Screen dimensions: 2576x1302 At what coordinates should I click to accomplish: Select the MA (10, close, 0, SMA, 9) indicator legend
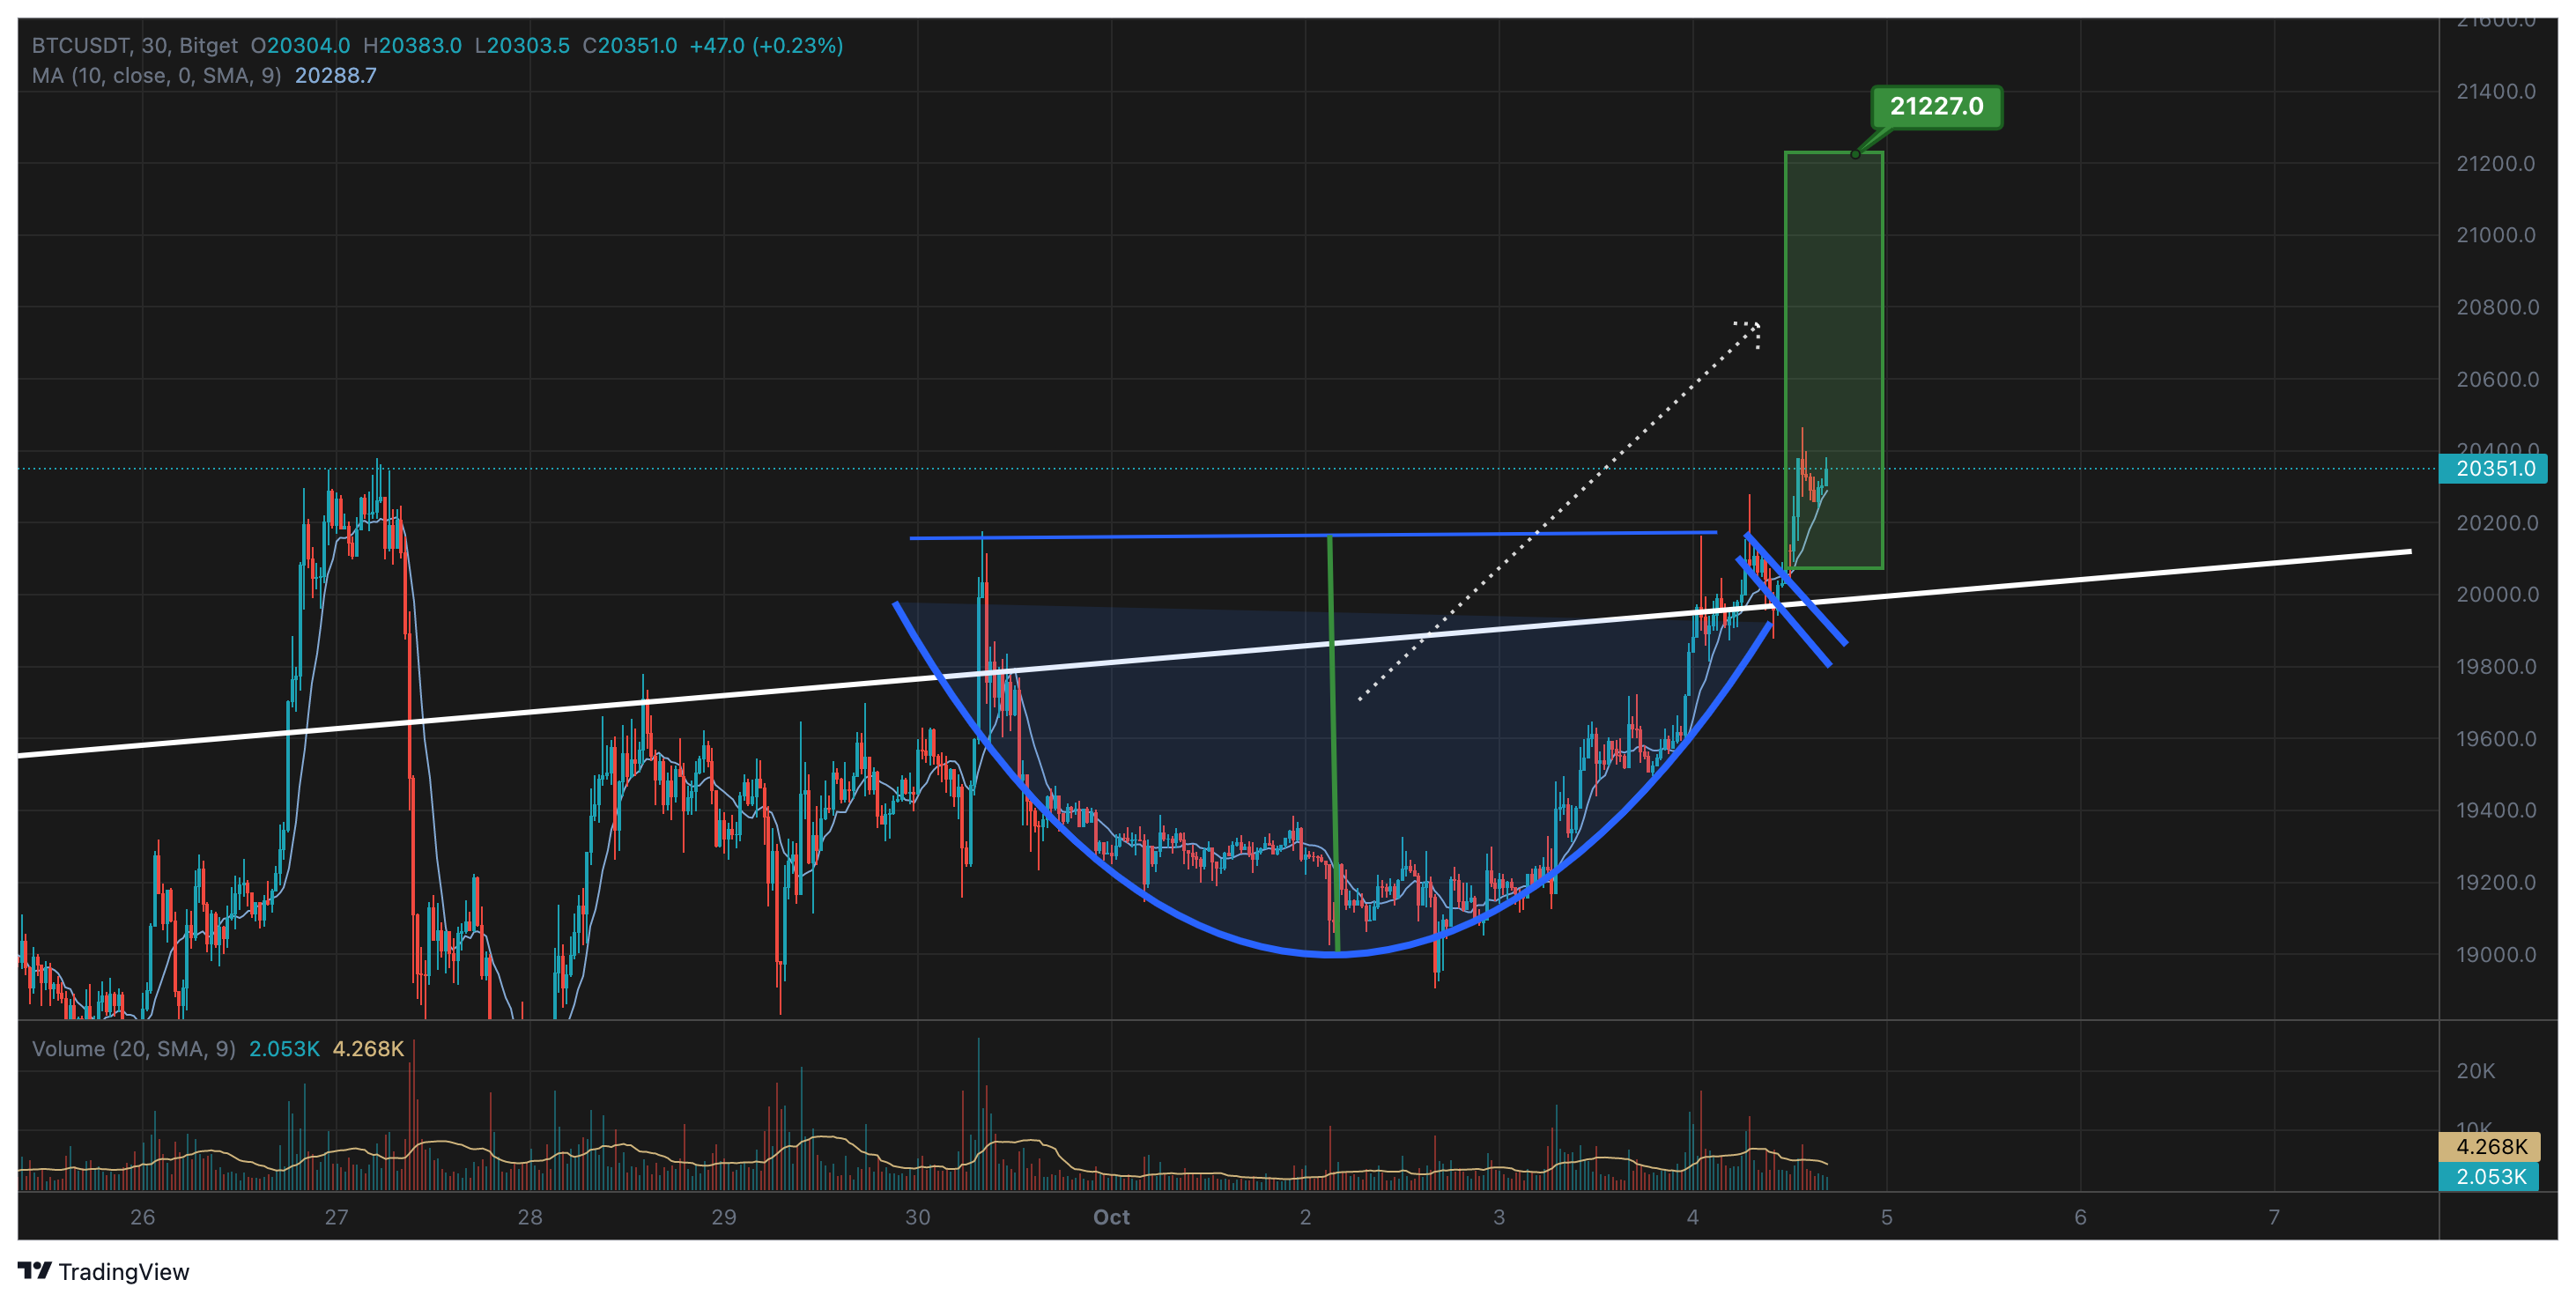coord(156,76)
